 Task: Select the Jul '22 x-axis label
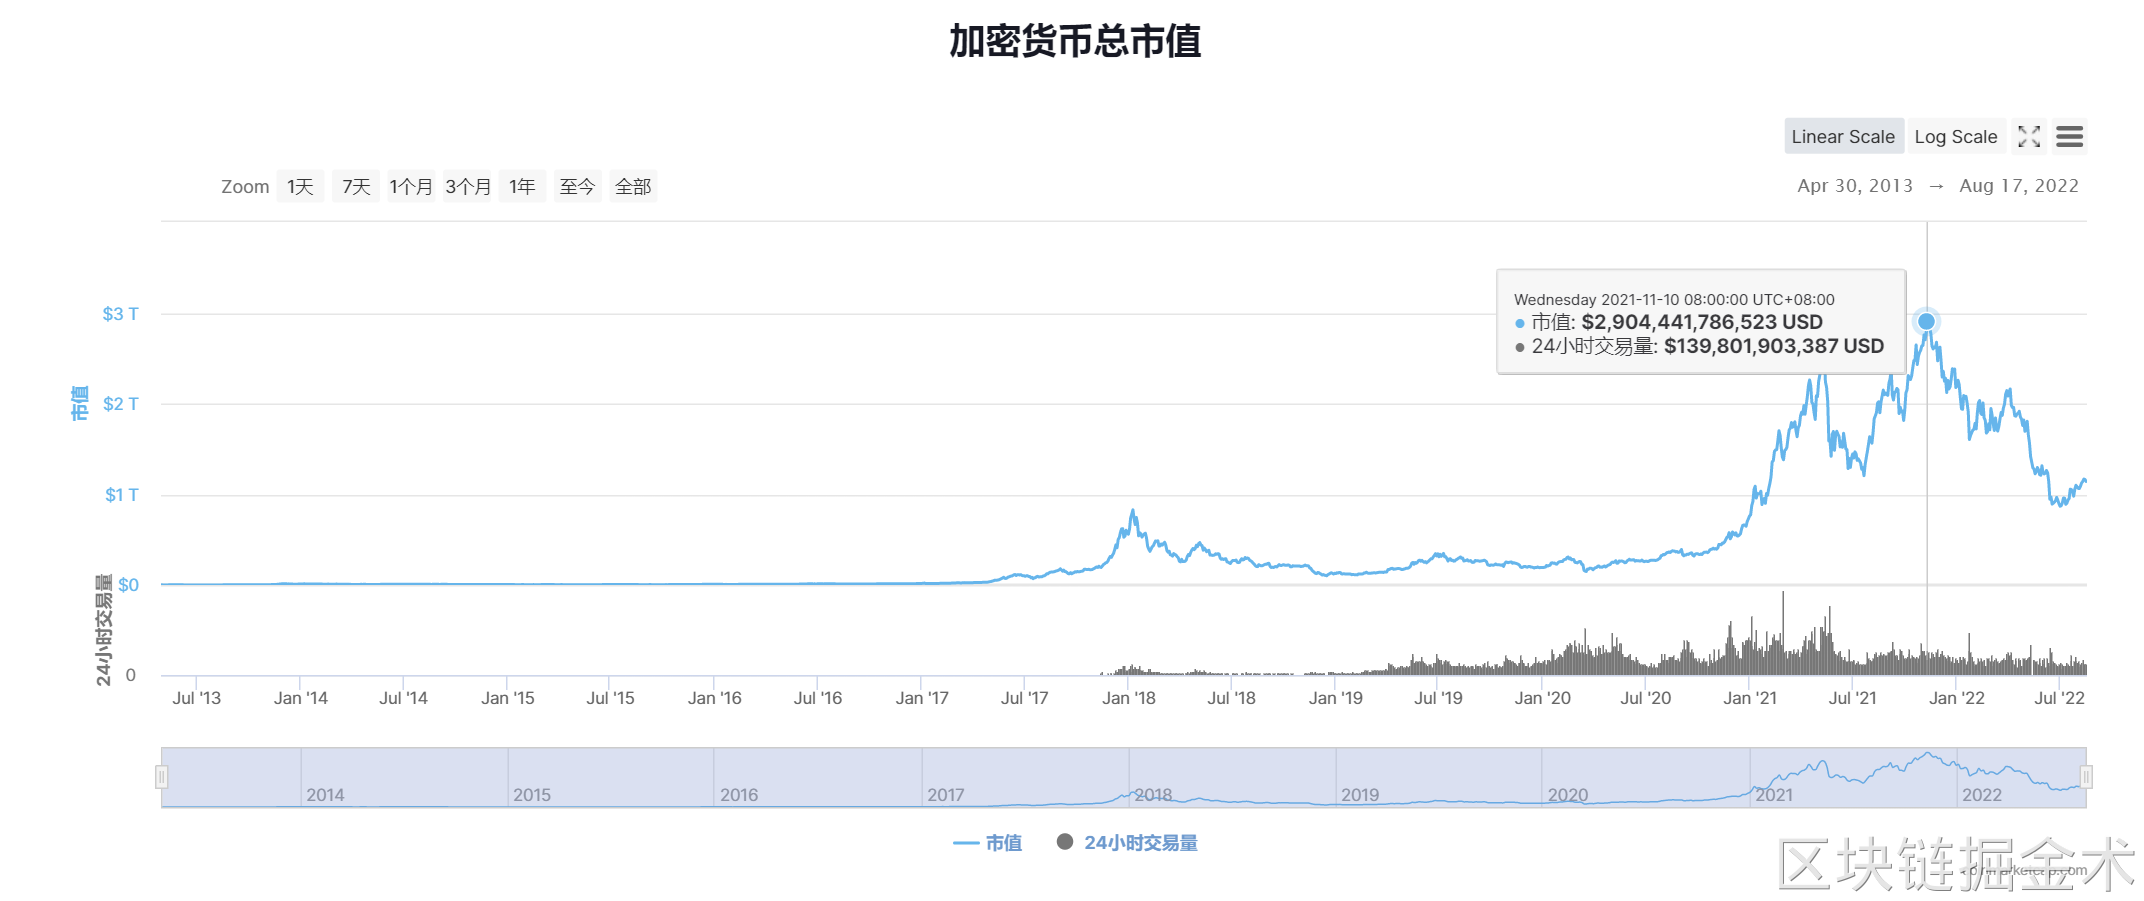[x=2060, y=698]
